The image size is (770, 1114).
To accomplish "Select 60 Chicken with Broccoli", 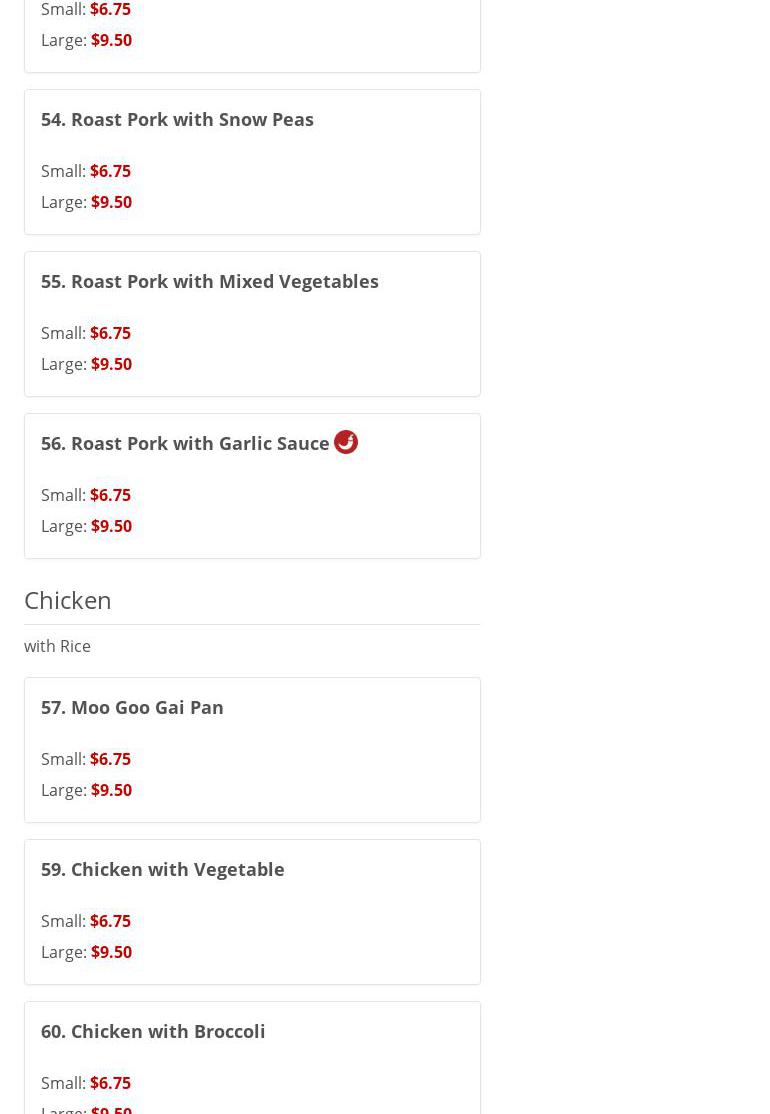I will (x=153, y=1031).
